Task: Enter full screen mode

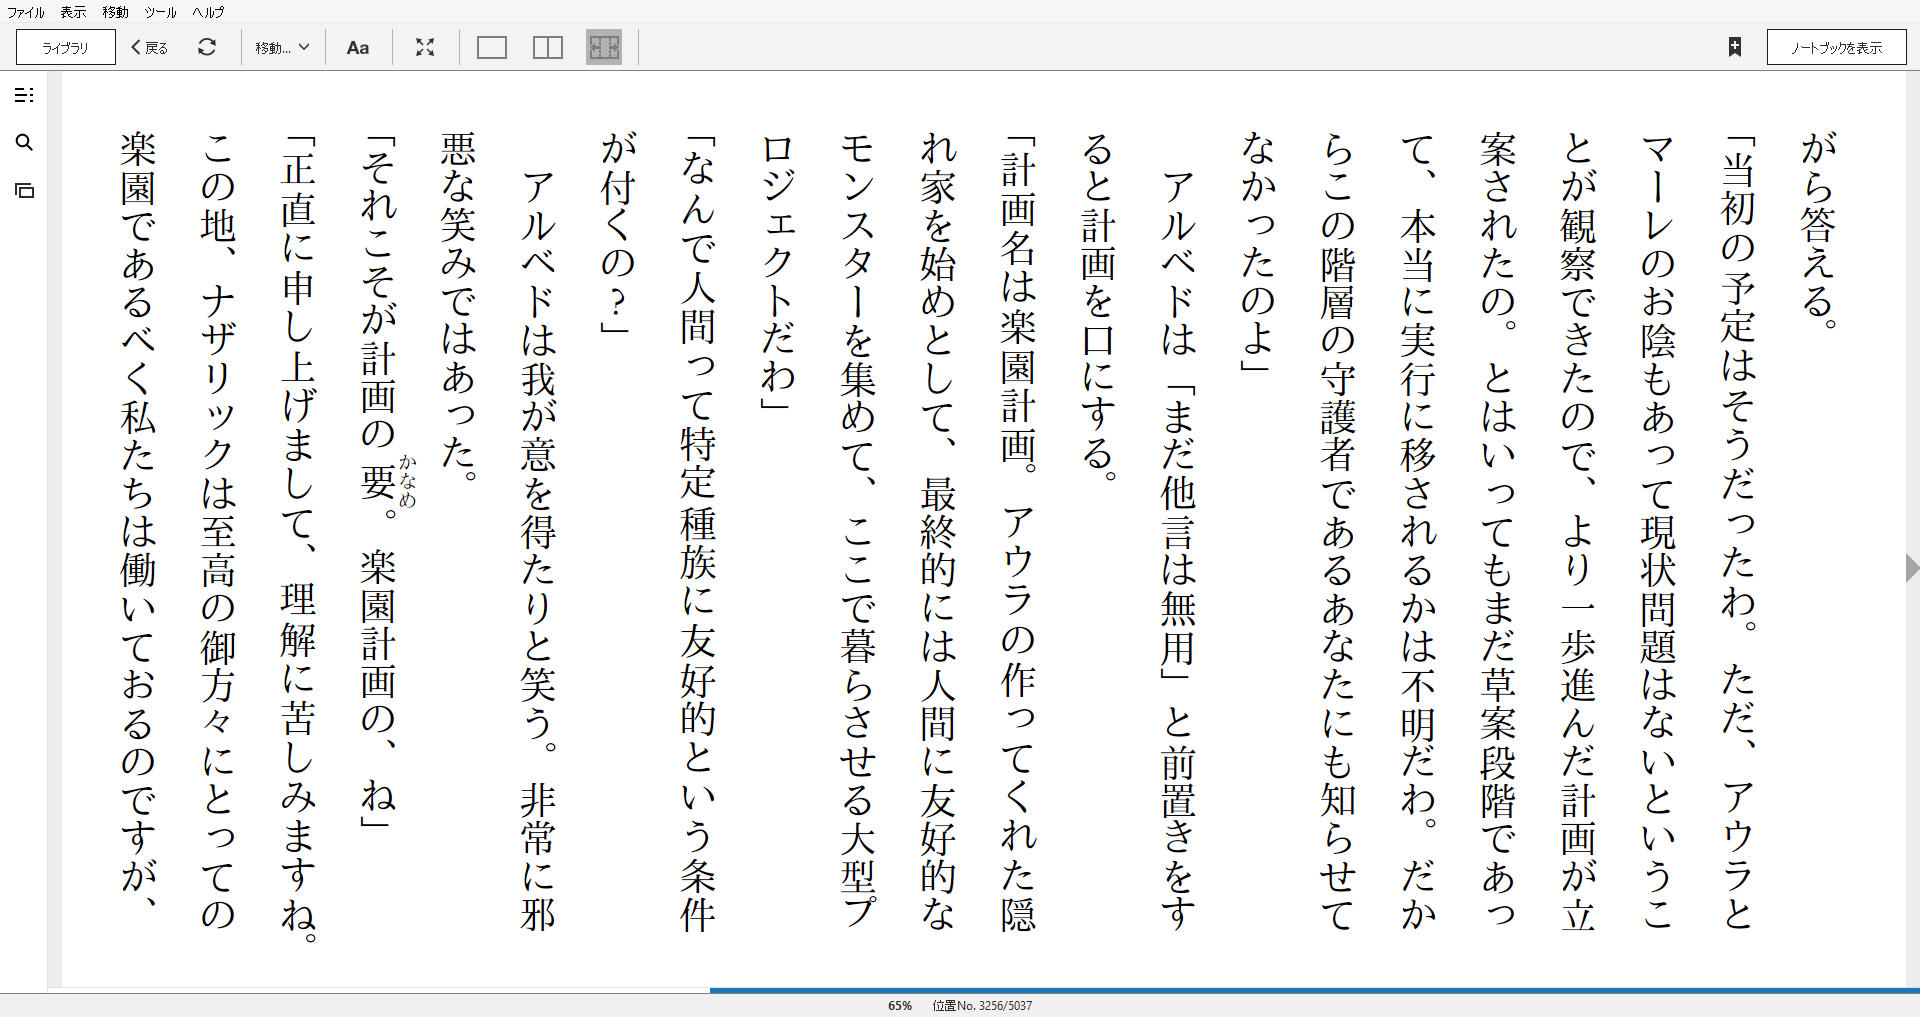Action: (x=425, y=47)
